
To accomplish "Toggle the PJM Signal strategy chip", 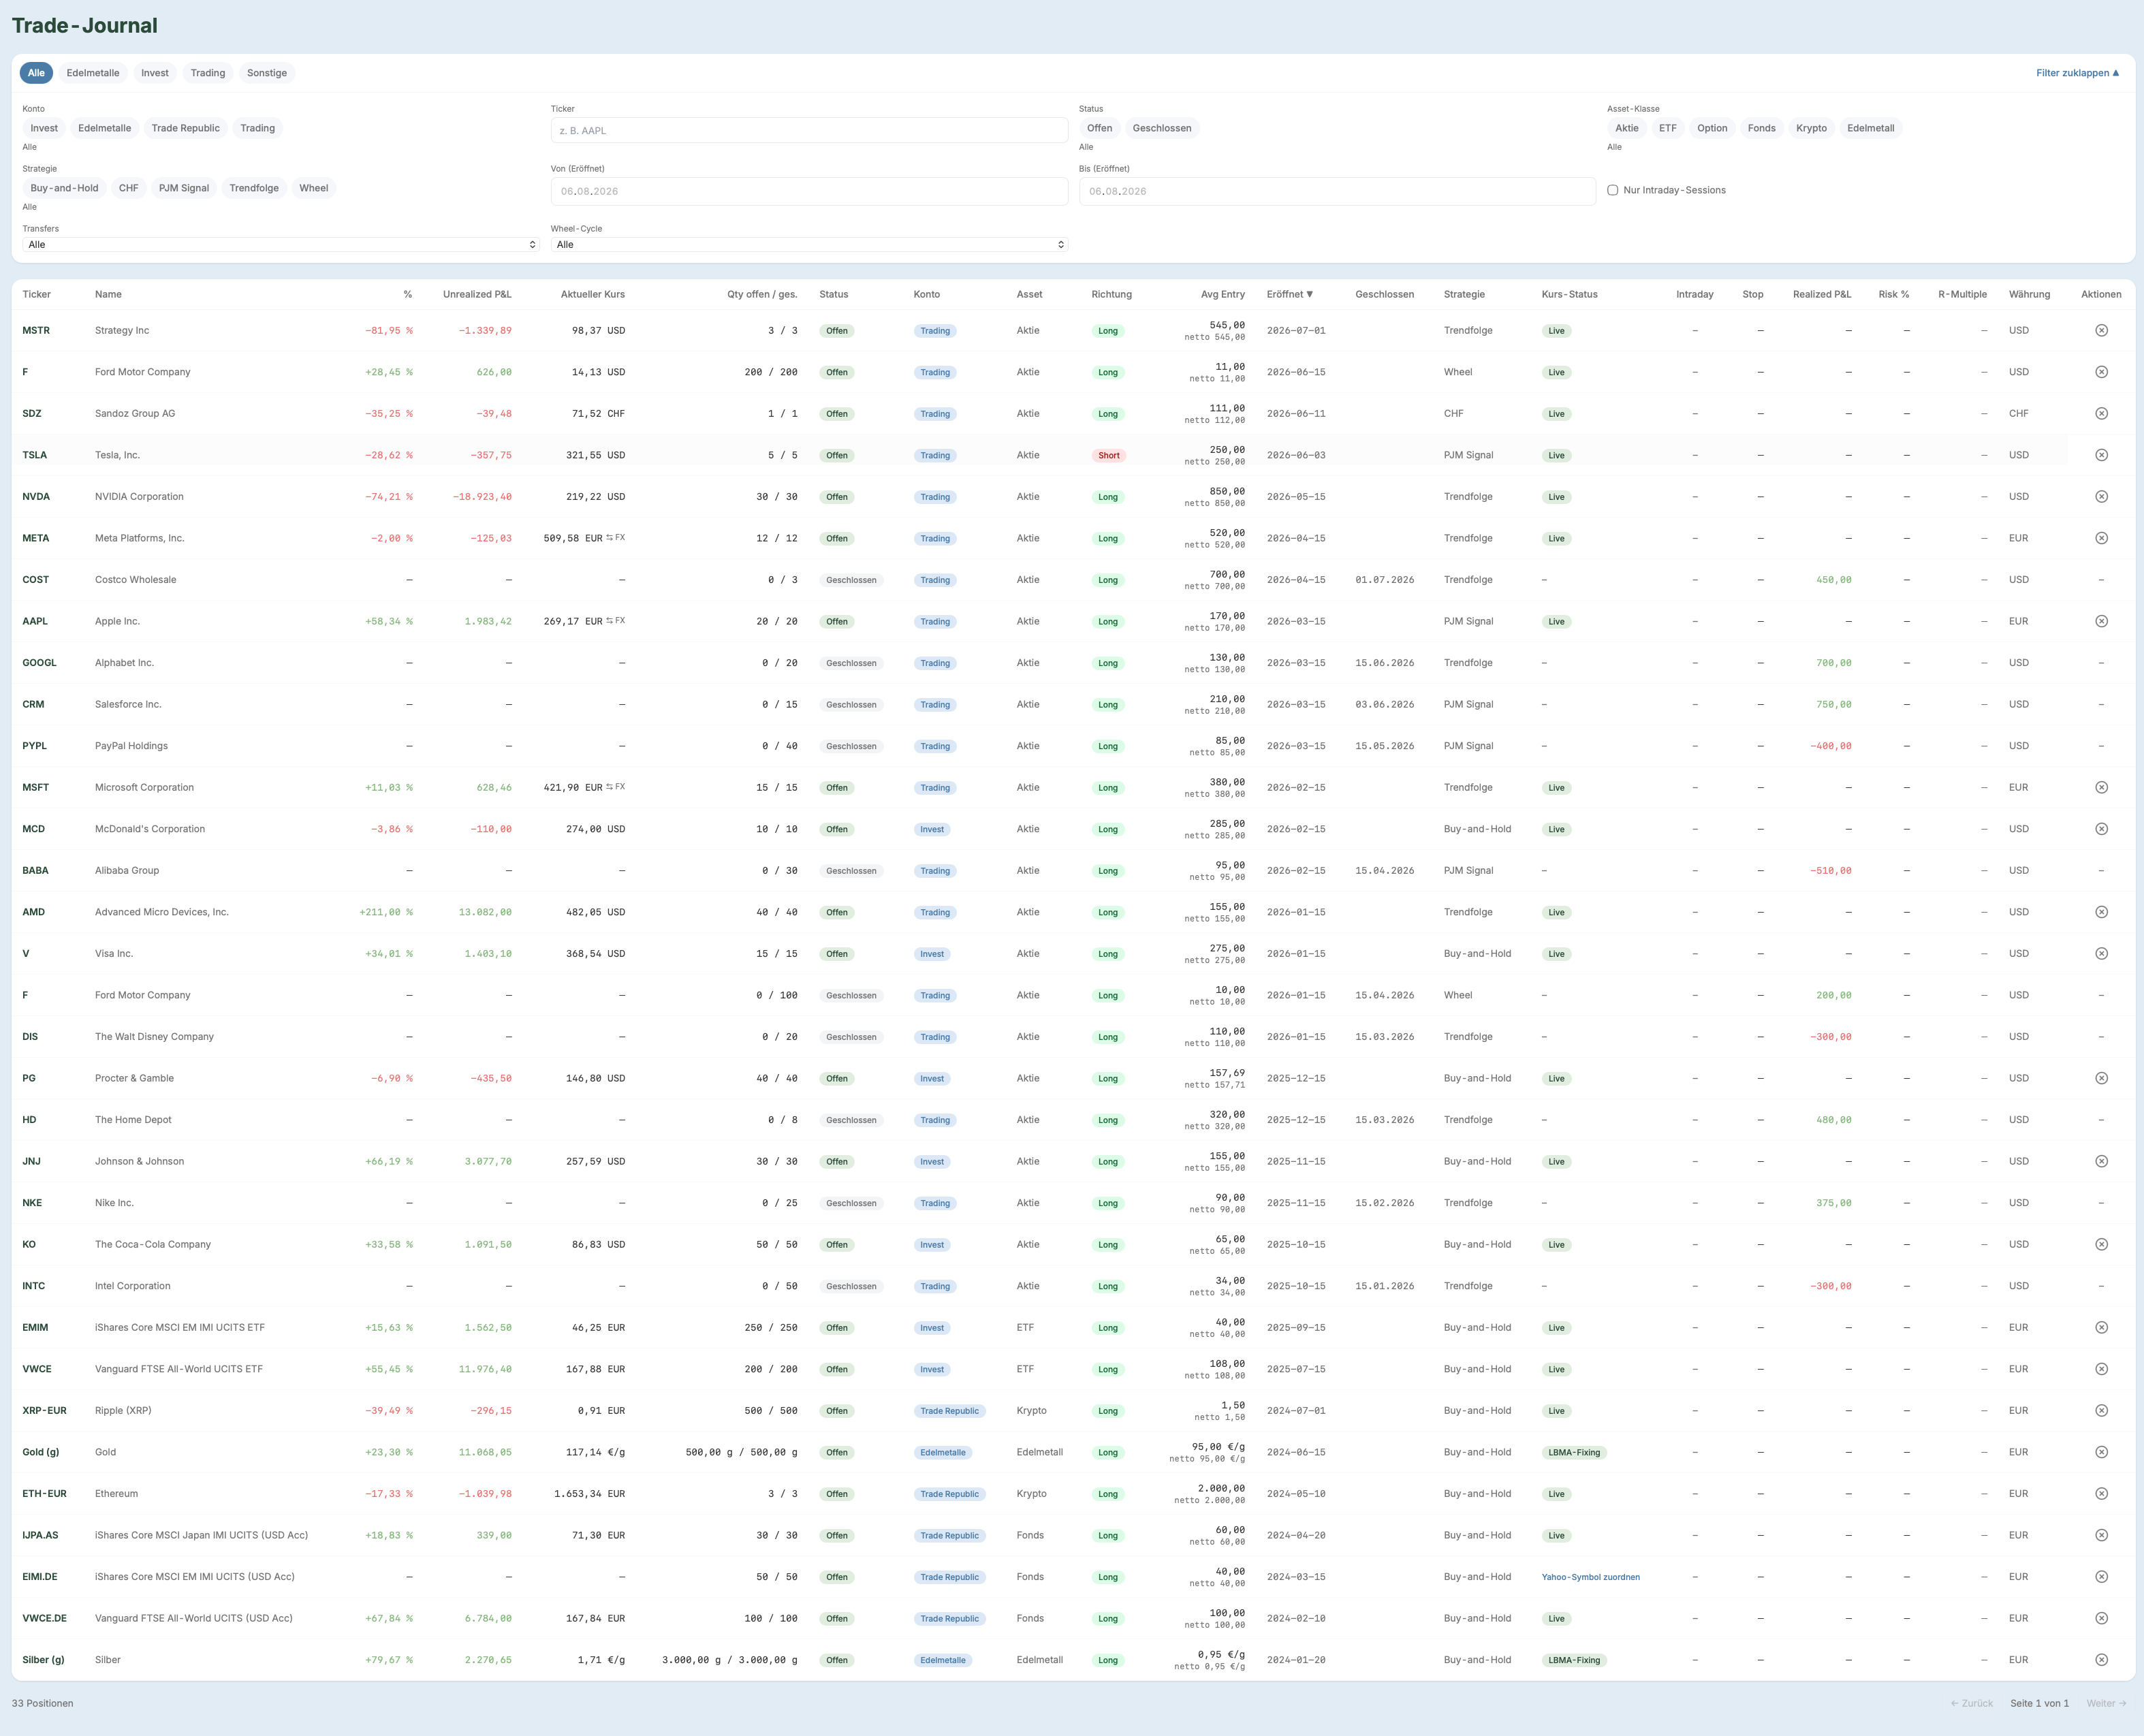I will click(x=184, y=188).
